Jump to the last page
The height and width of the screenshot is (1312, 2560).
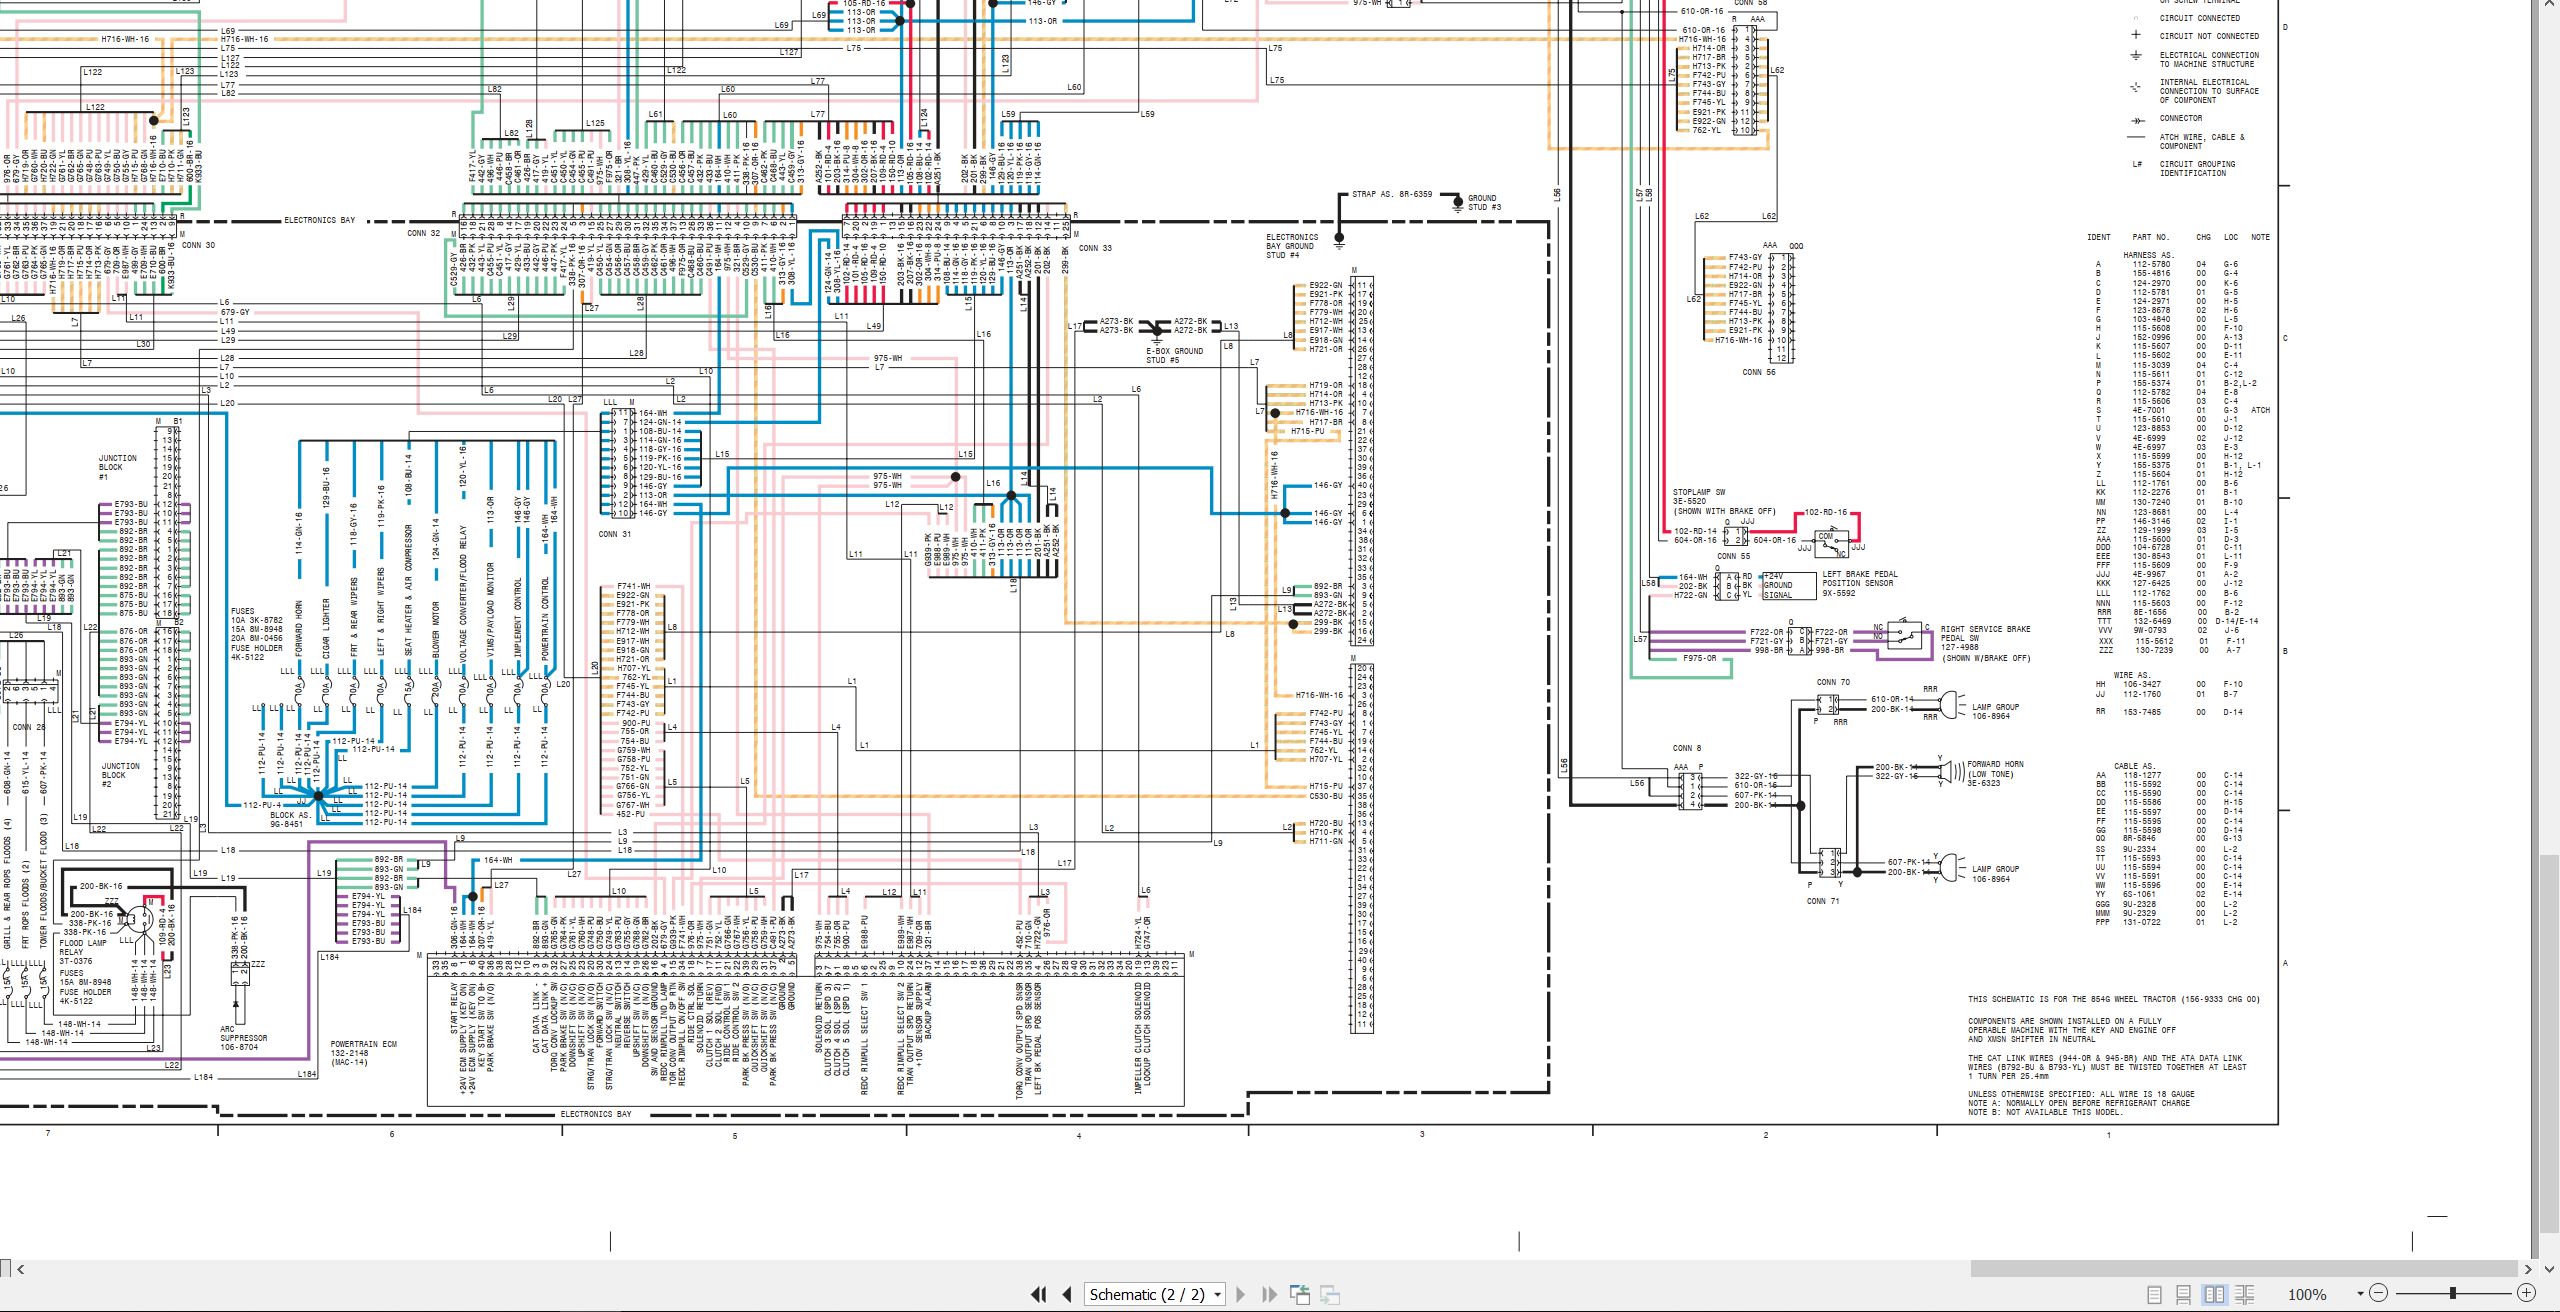(x=1269, y=1294)
